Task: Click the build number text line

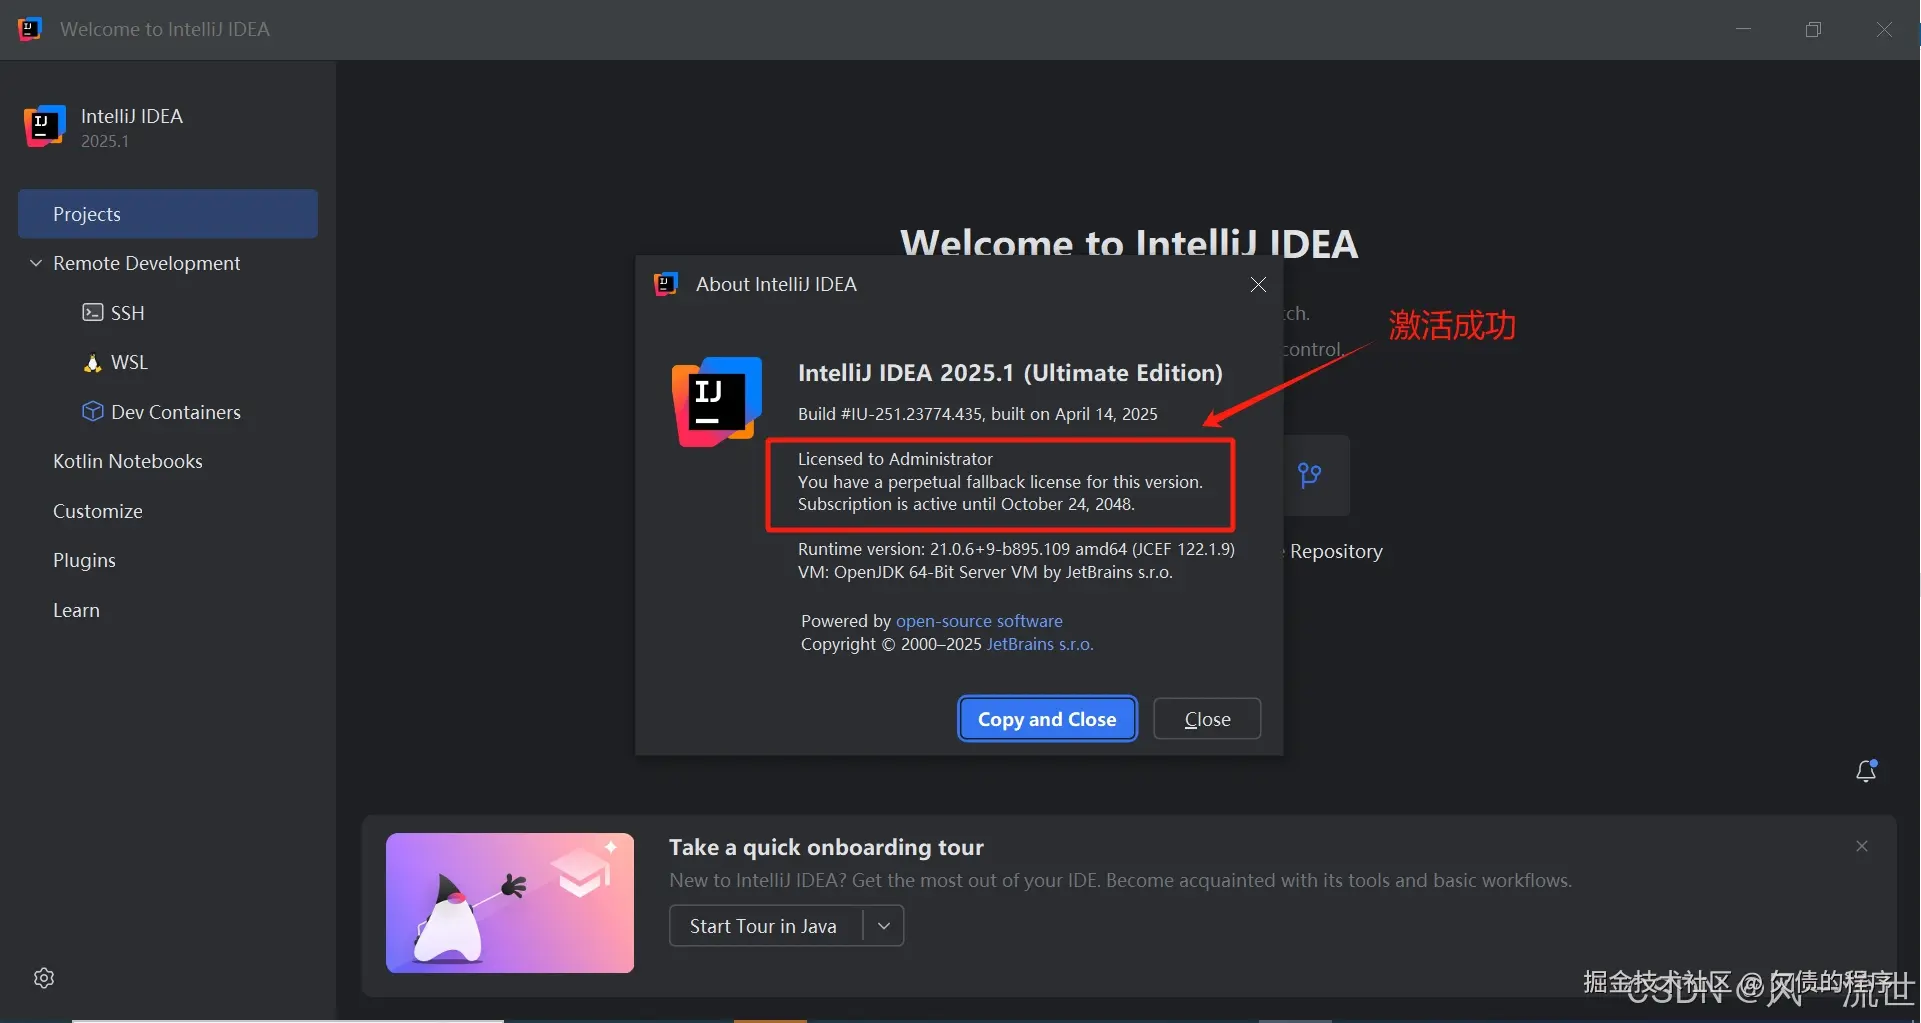Action: coord(977,414)
